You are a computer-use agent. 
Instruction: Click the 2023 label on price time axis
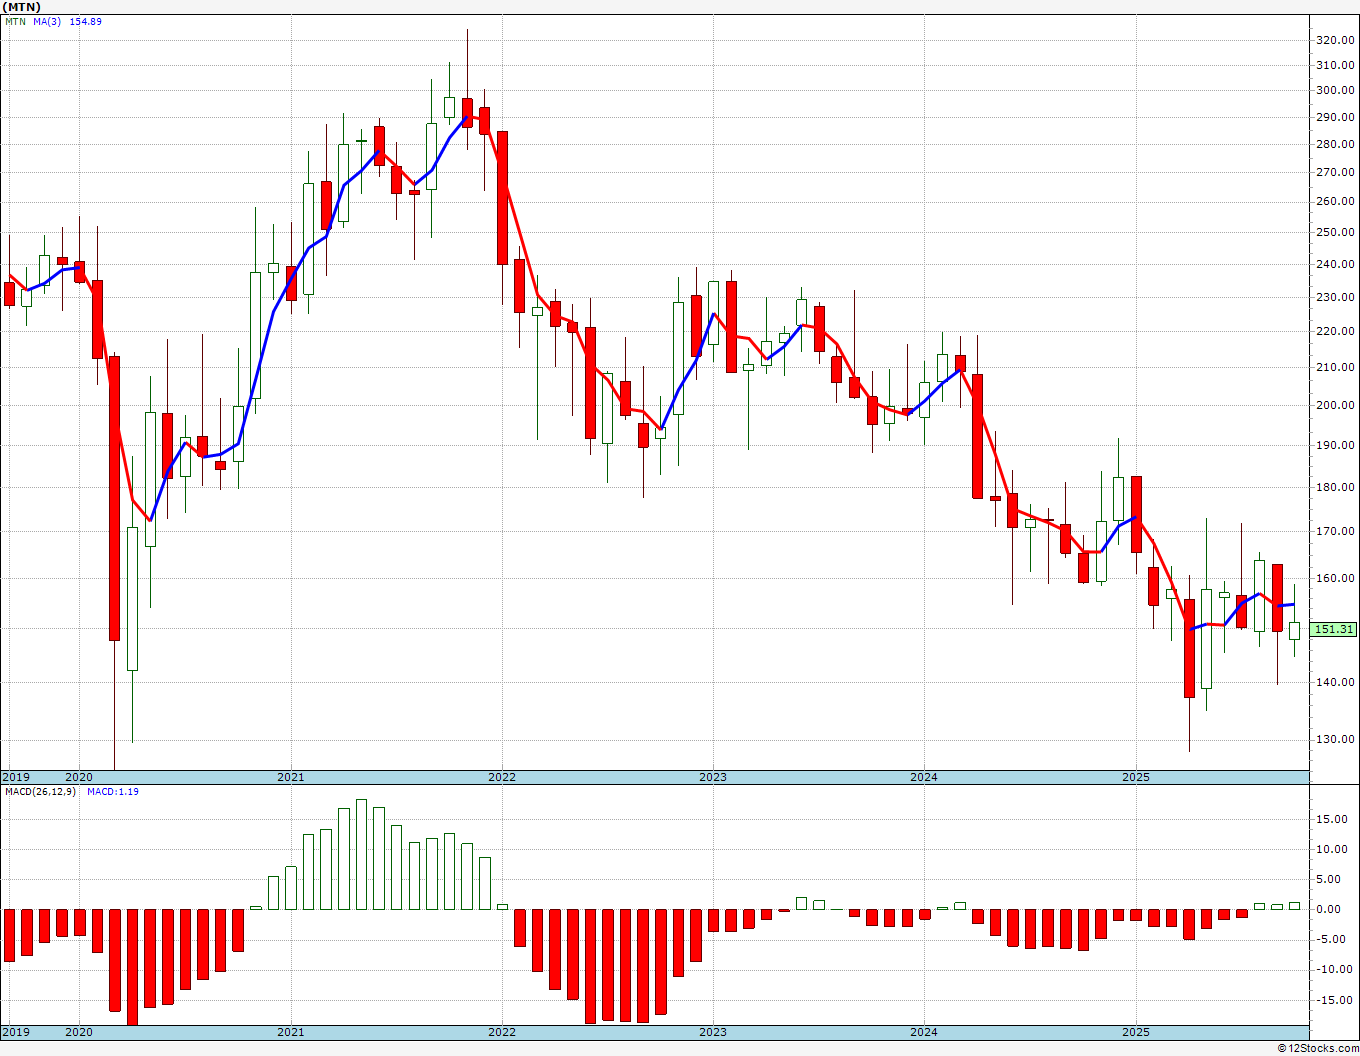point(712,777)
